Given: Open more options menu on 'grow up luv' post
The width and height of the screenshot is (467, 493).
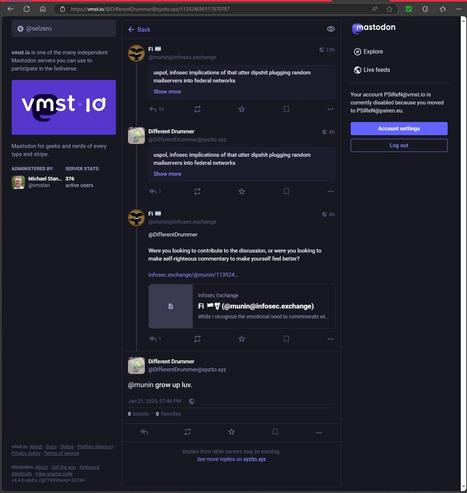Looking at the screenshot, I should (319, 432).
